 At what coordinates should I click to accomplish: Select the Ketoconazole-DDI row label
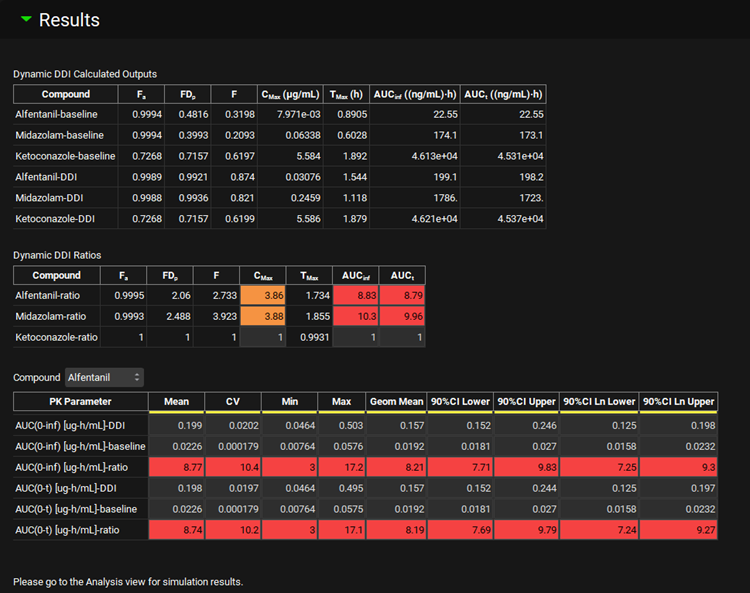(x=60, y=218)
